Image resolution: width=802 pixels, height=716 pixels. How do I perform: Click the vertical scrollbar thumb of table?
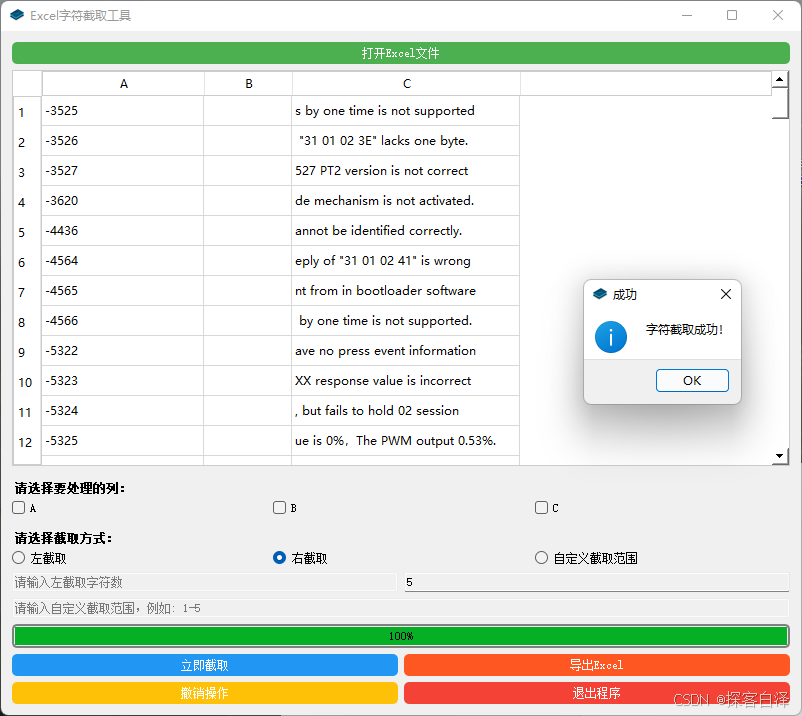click(x=779, y=103)
